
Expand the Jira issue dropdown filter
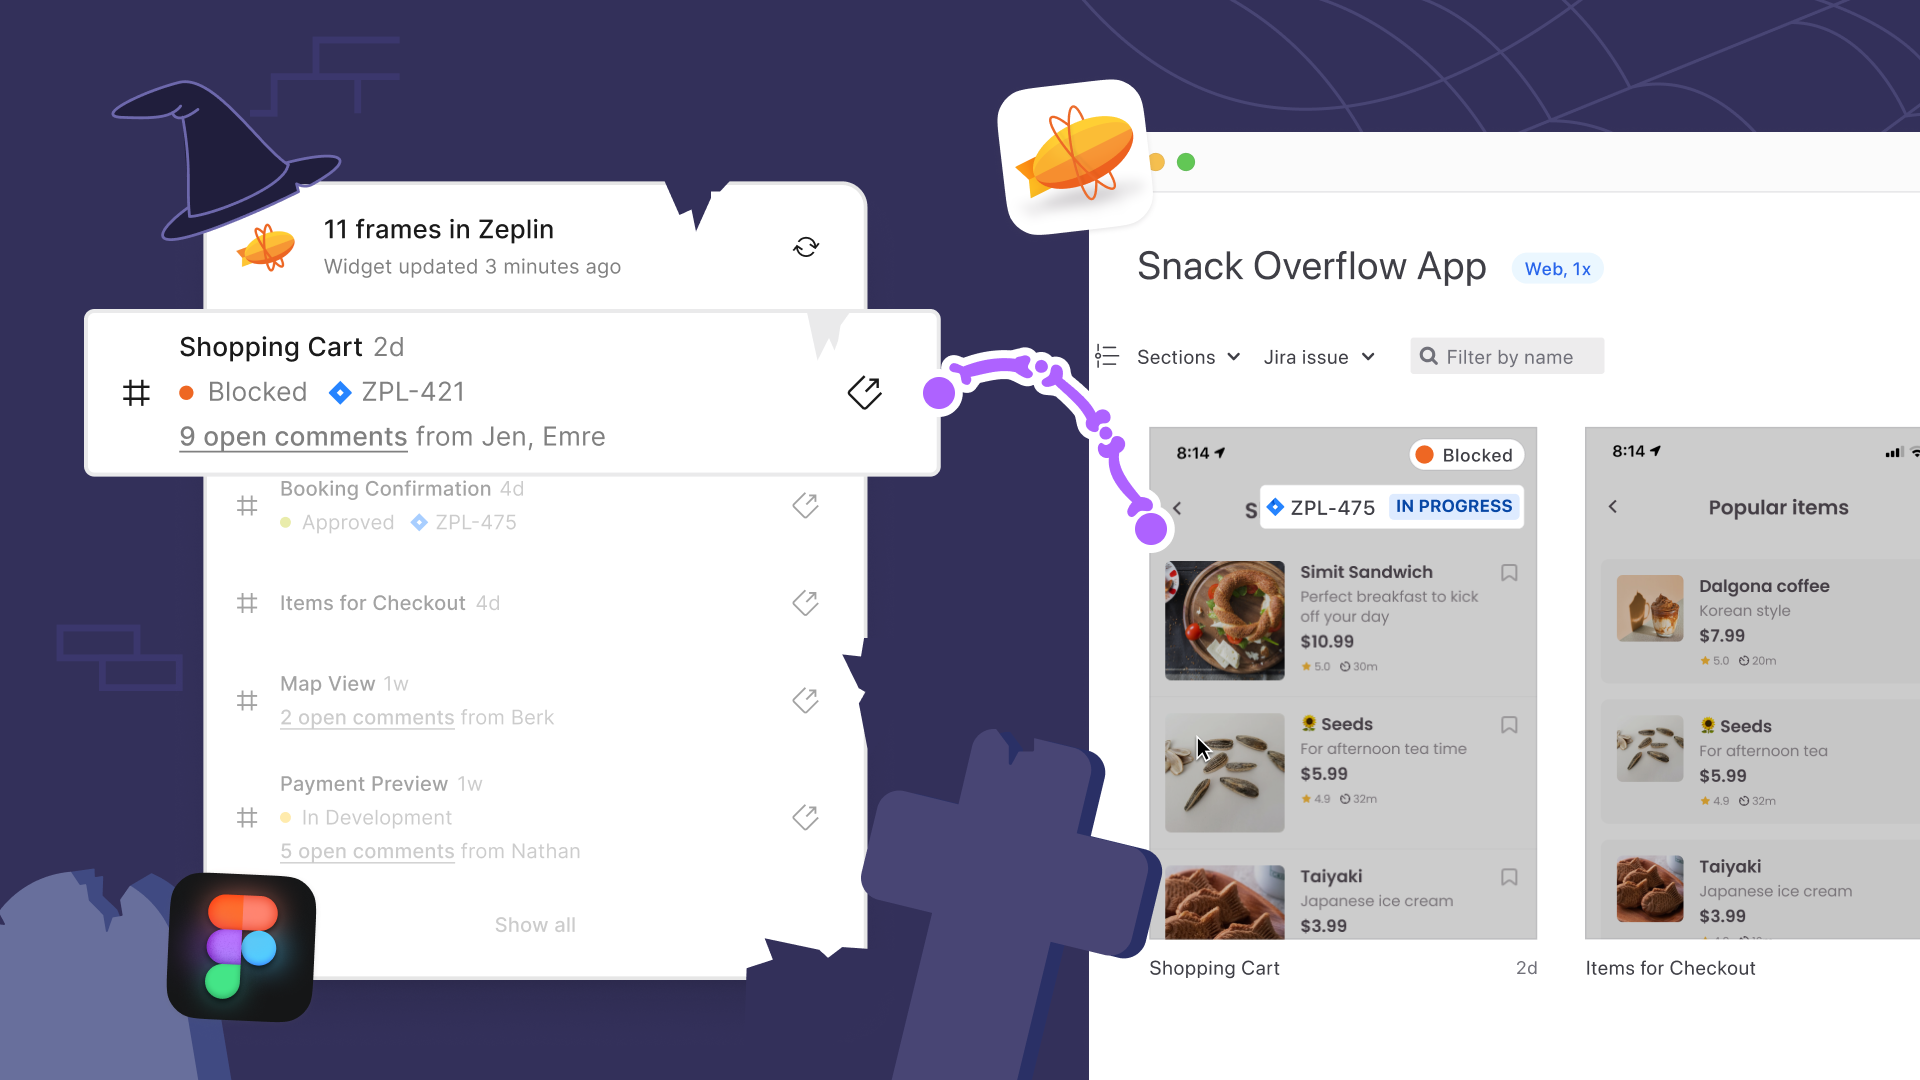pos(1317,356)
